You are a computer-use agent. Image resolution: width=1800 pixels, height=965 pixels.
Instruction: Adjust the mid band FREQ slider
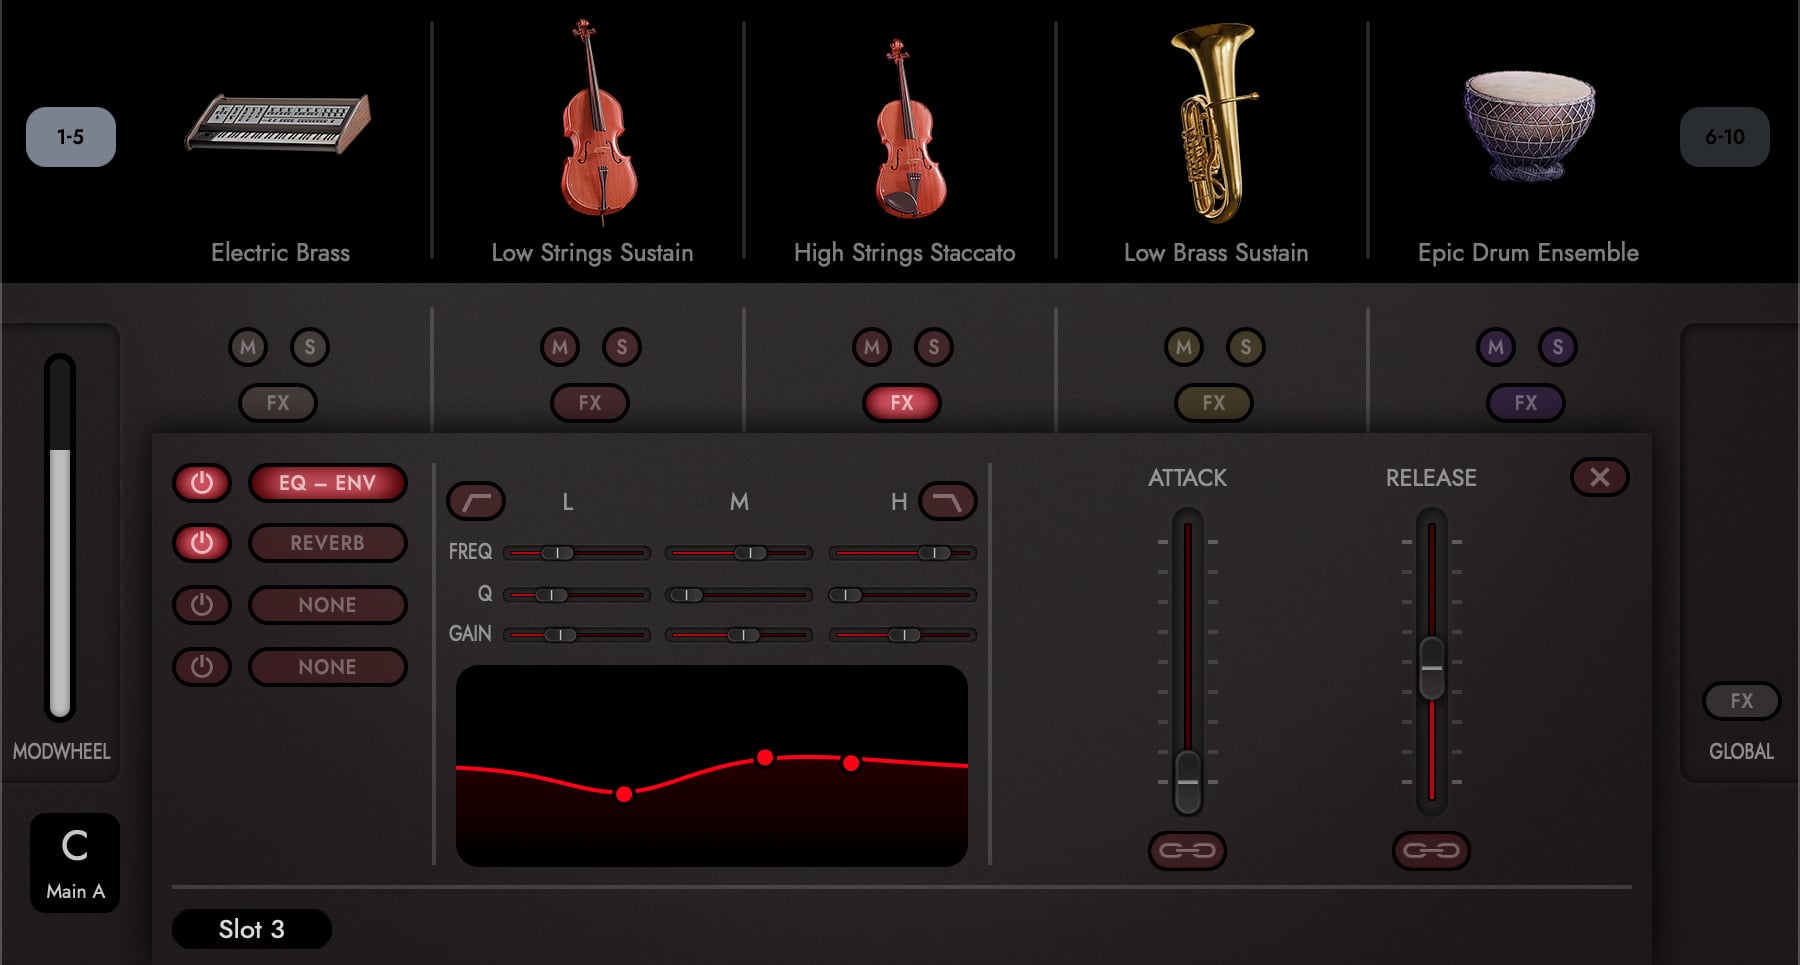(739, 553)
